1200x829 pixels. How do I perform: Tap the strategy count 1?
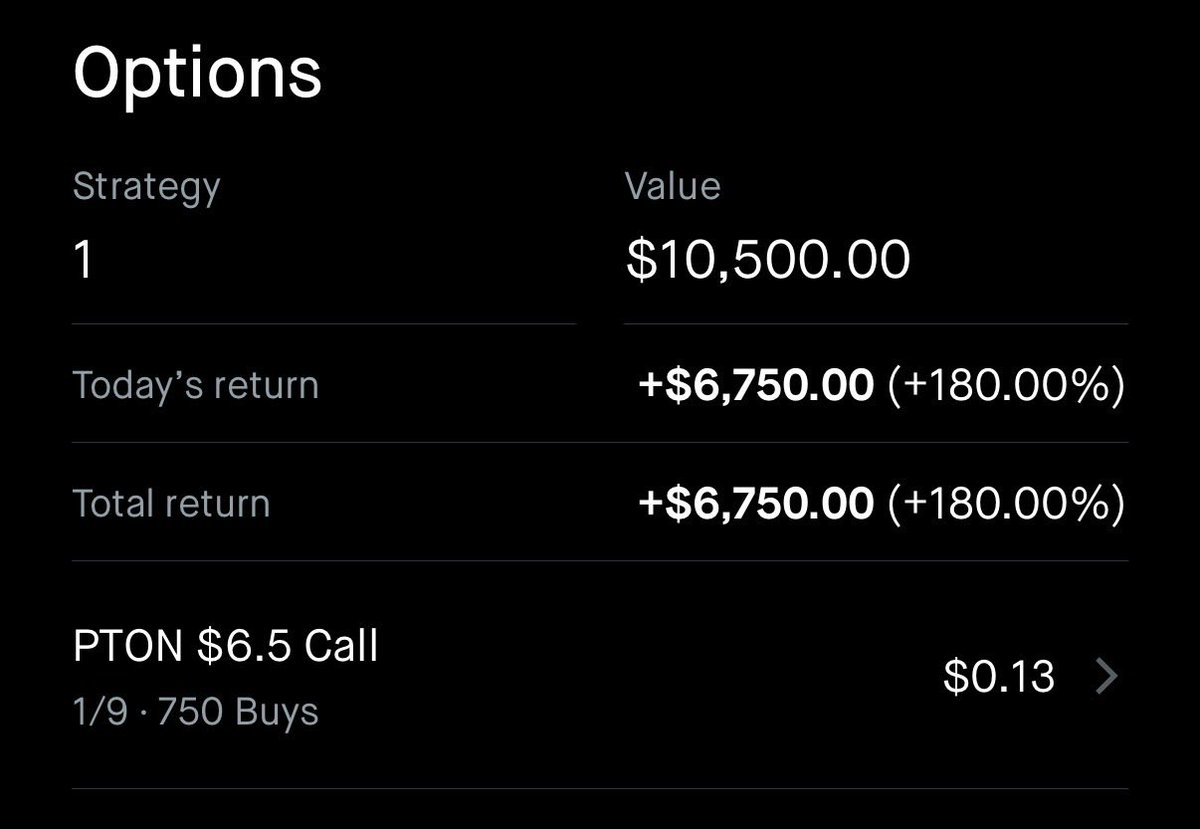tap(84, 259)
